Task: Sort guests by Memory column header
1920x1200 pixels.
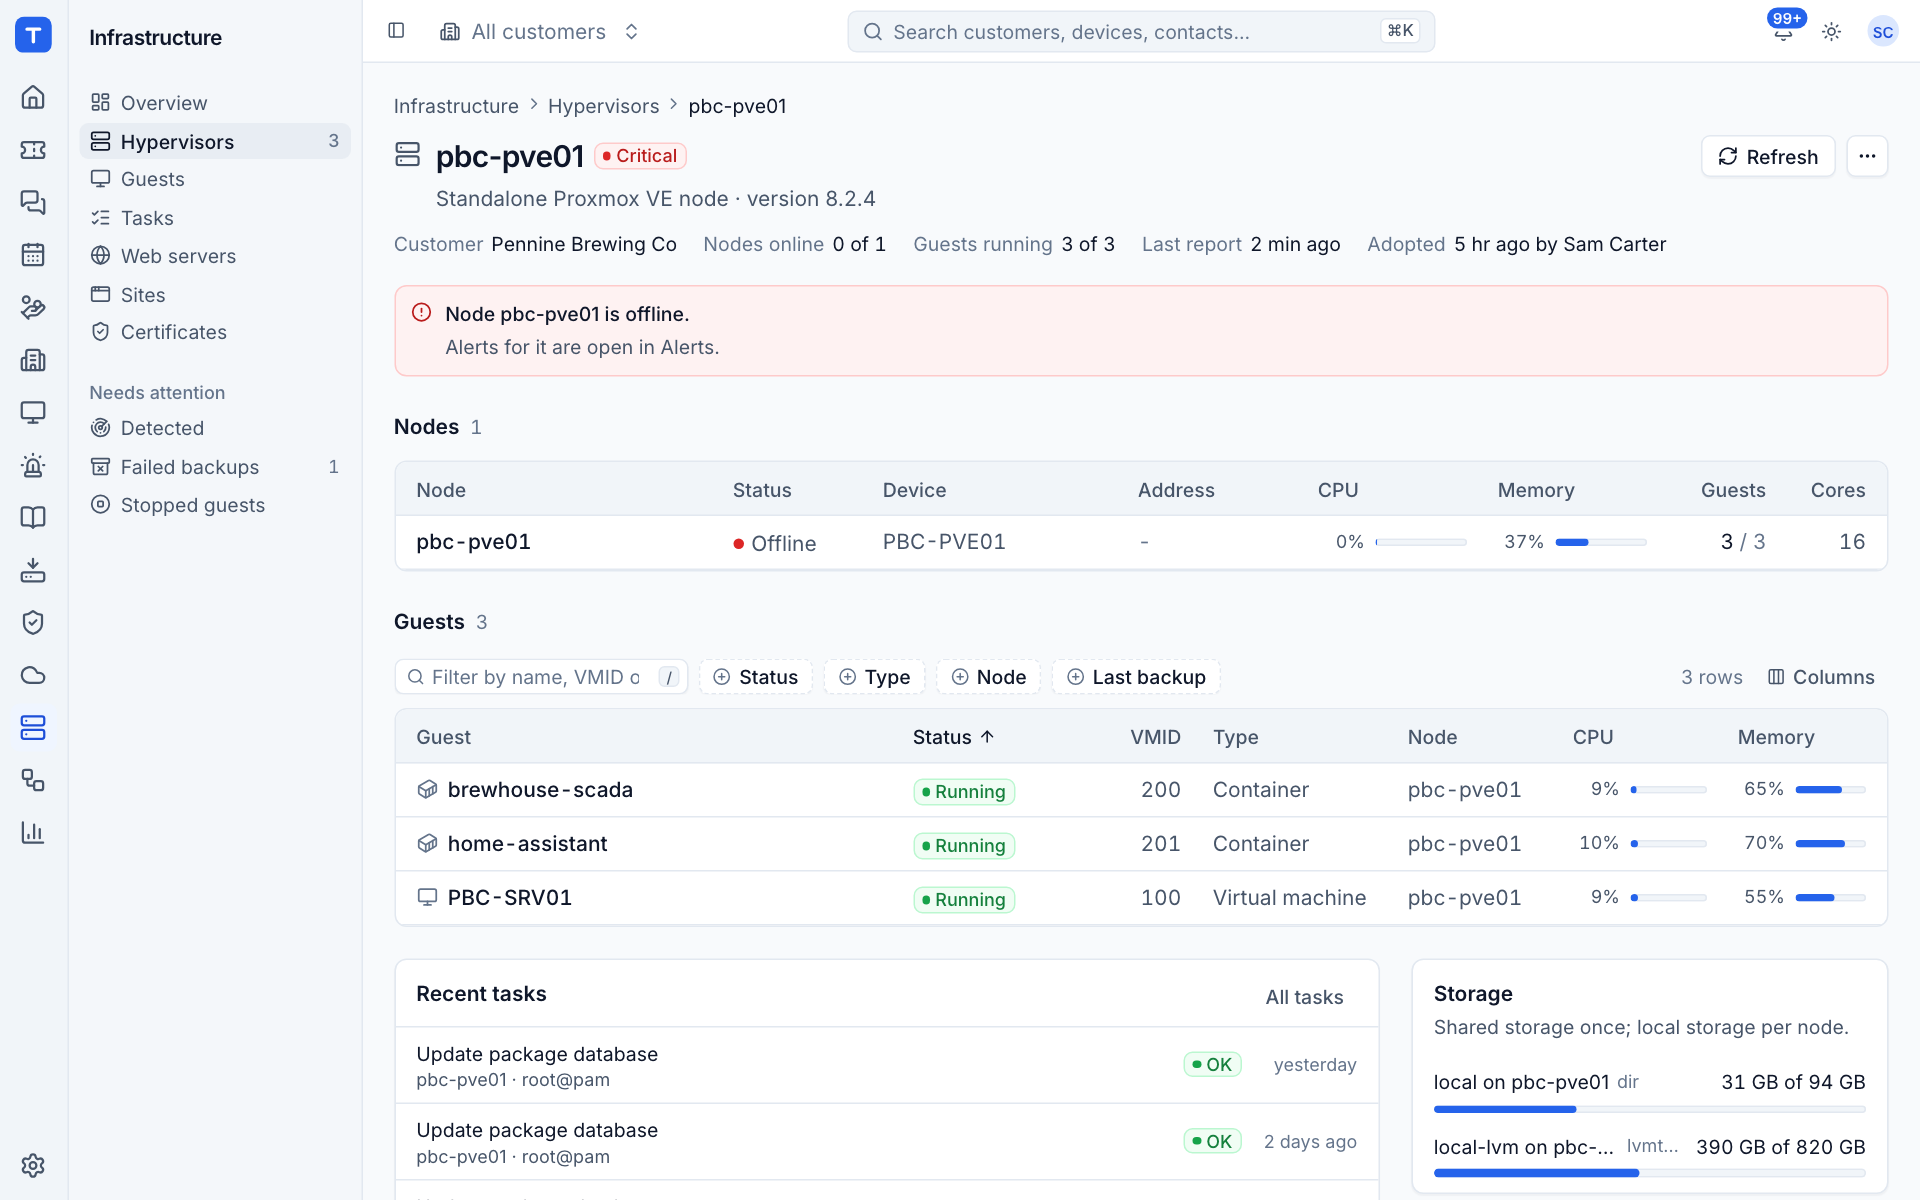Action: point(1775,737)
